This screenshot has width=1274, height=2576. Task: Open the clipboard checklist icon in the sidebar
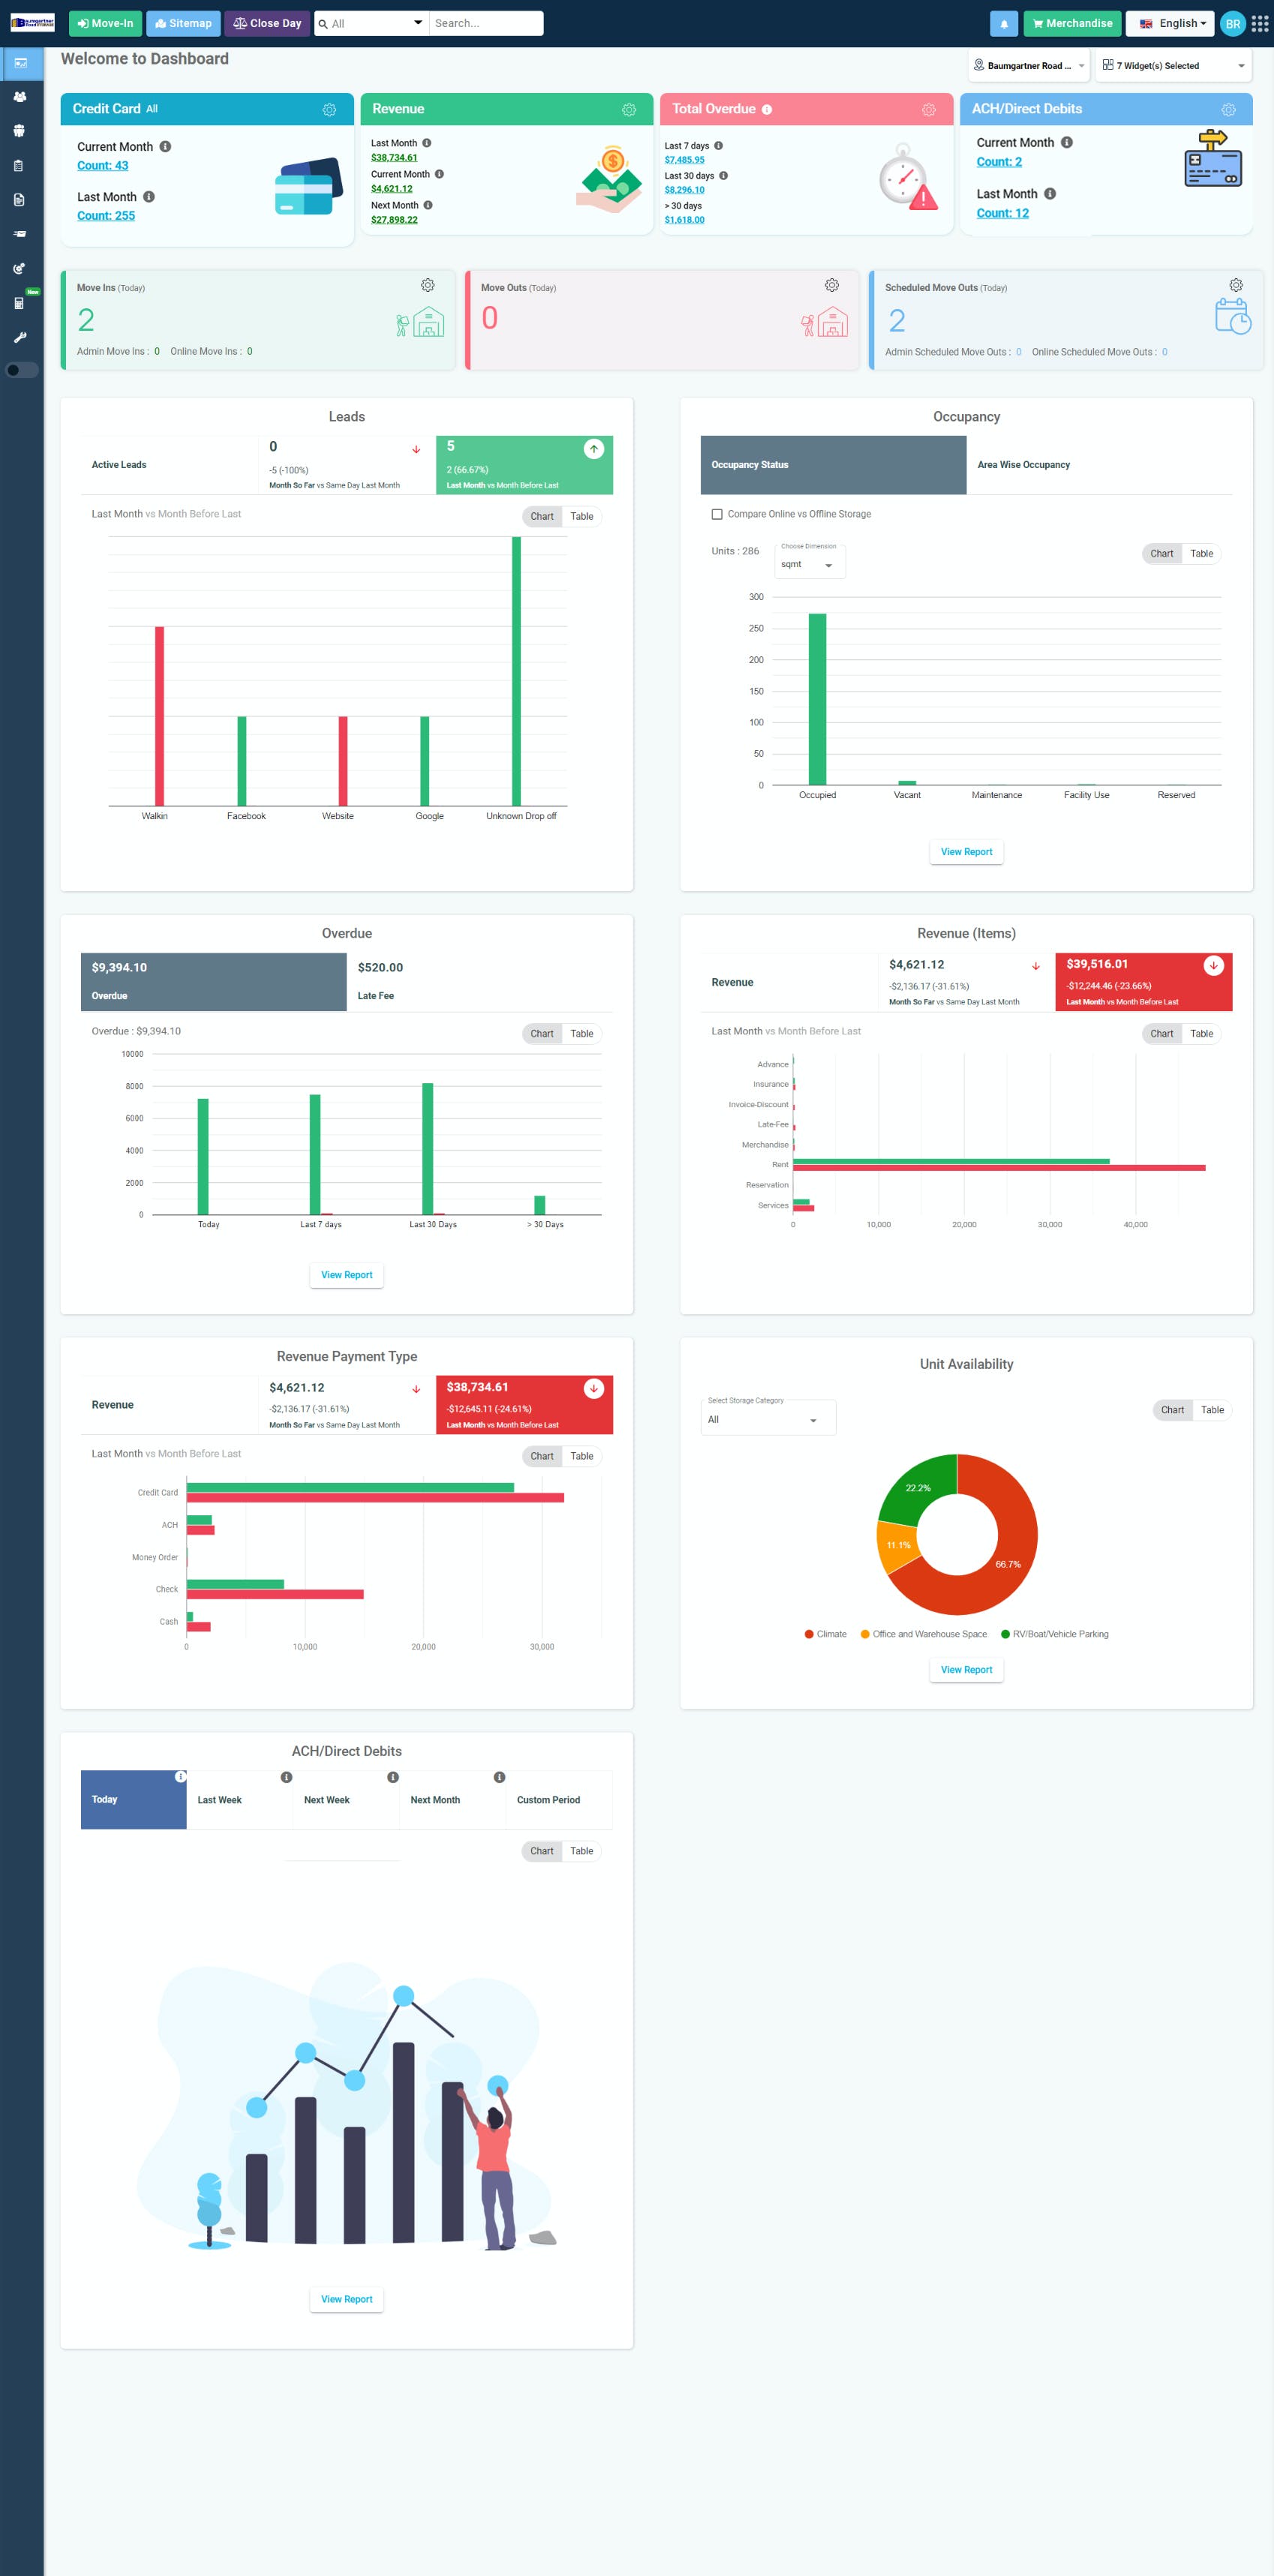pos(19,166)
